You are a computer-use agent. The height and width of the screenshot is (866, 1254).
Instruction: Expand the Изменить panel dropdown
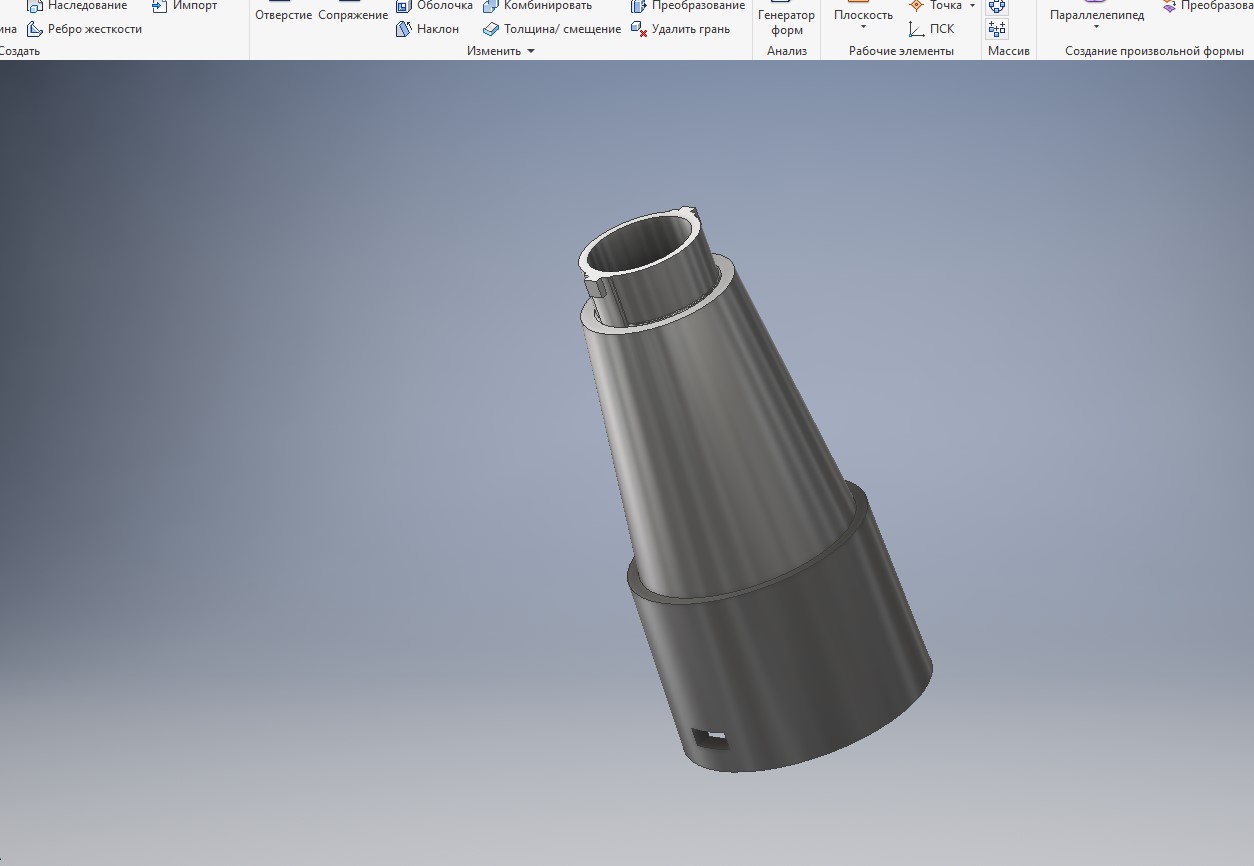pos(531,51)
